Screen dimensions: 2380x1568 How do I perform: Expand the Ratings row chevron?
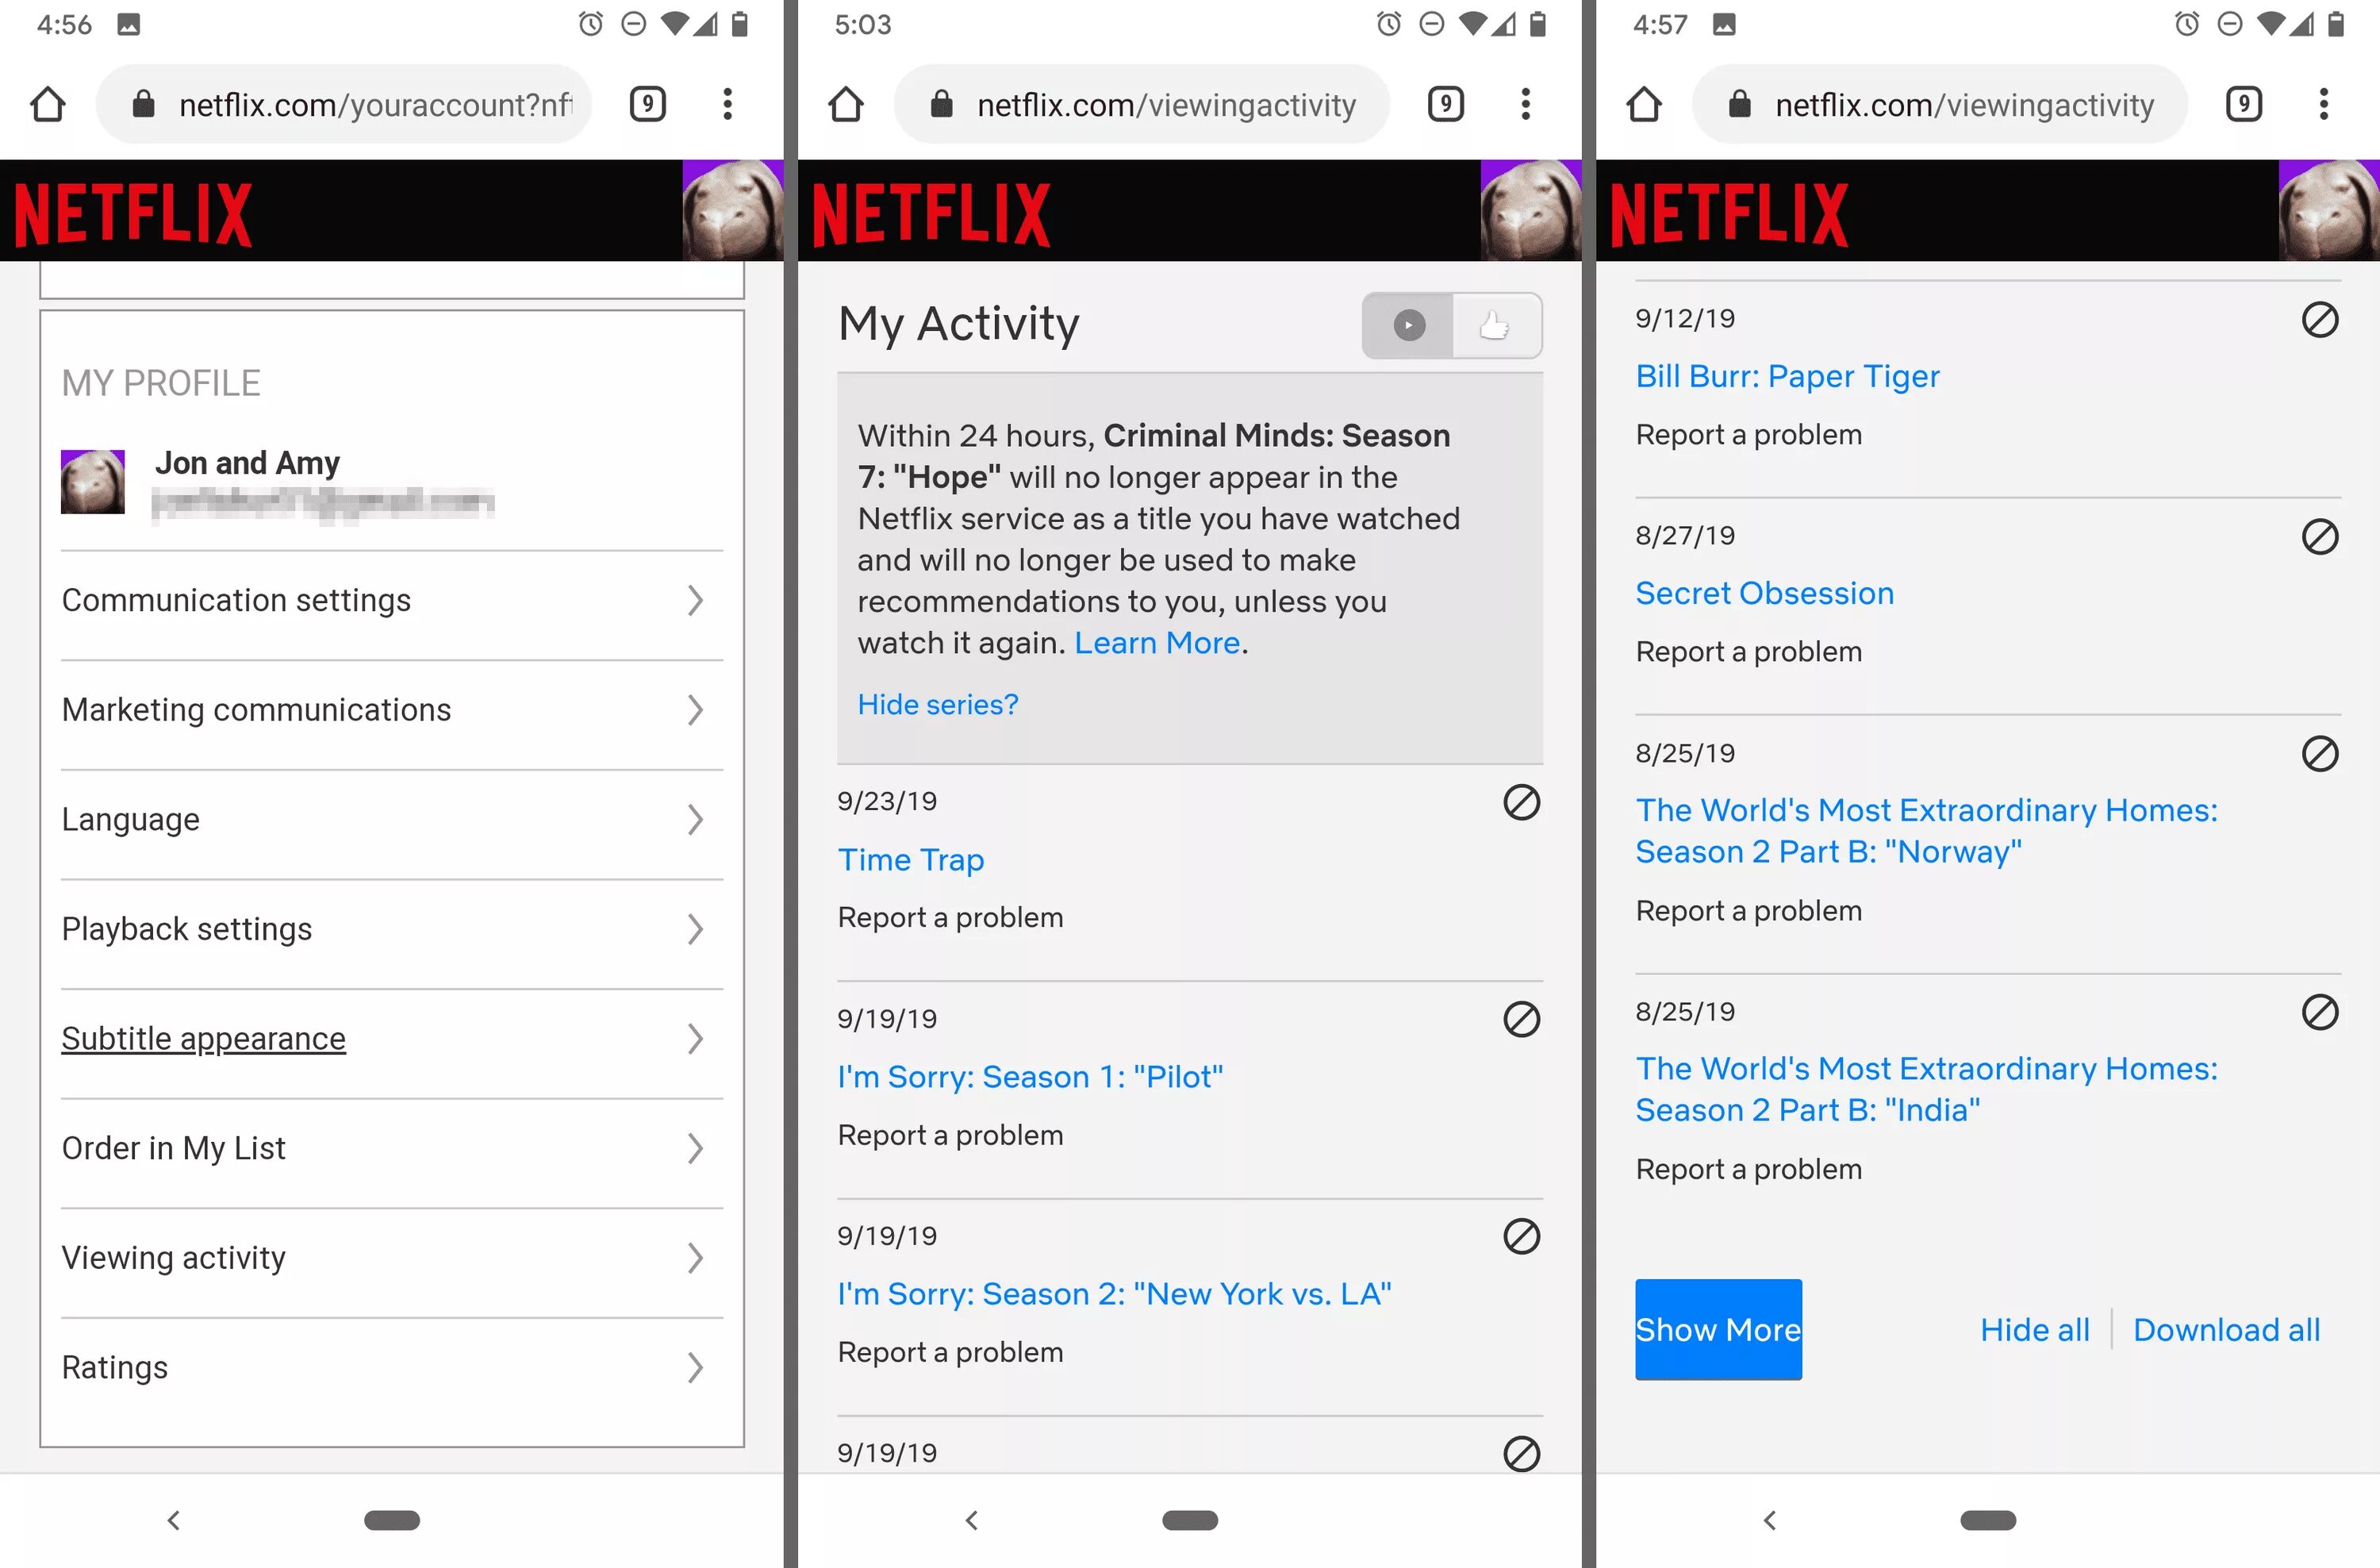[695, 1367]
